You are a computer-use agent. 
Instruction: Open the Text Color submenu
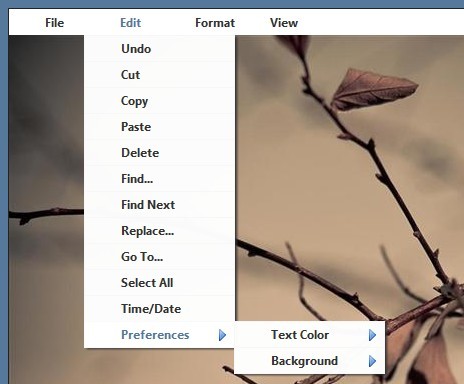(310, 335)
